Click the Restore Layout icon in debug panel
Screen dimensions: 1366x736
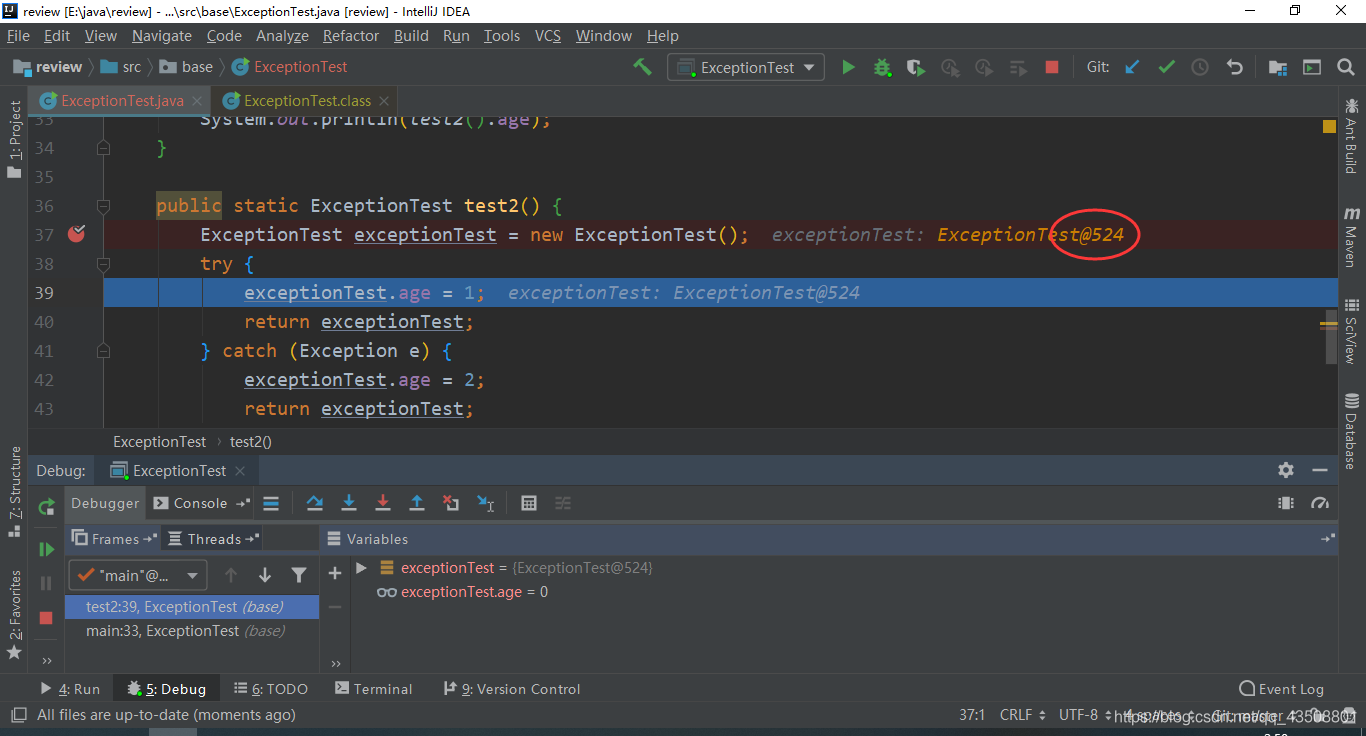pos(1286,503)
